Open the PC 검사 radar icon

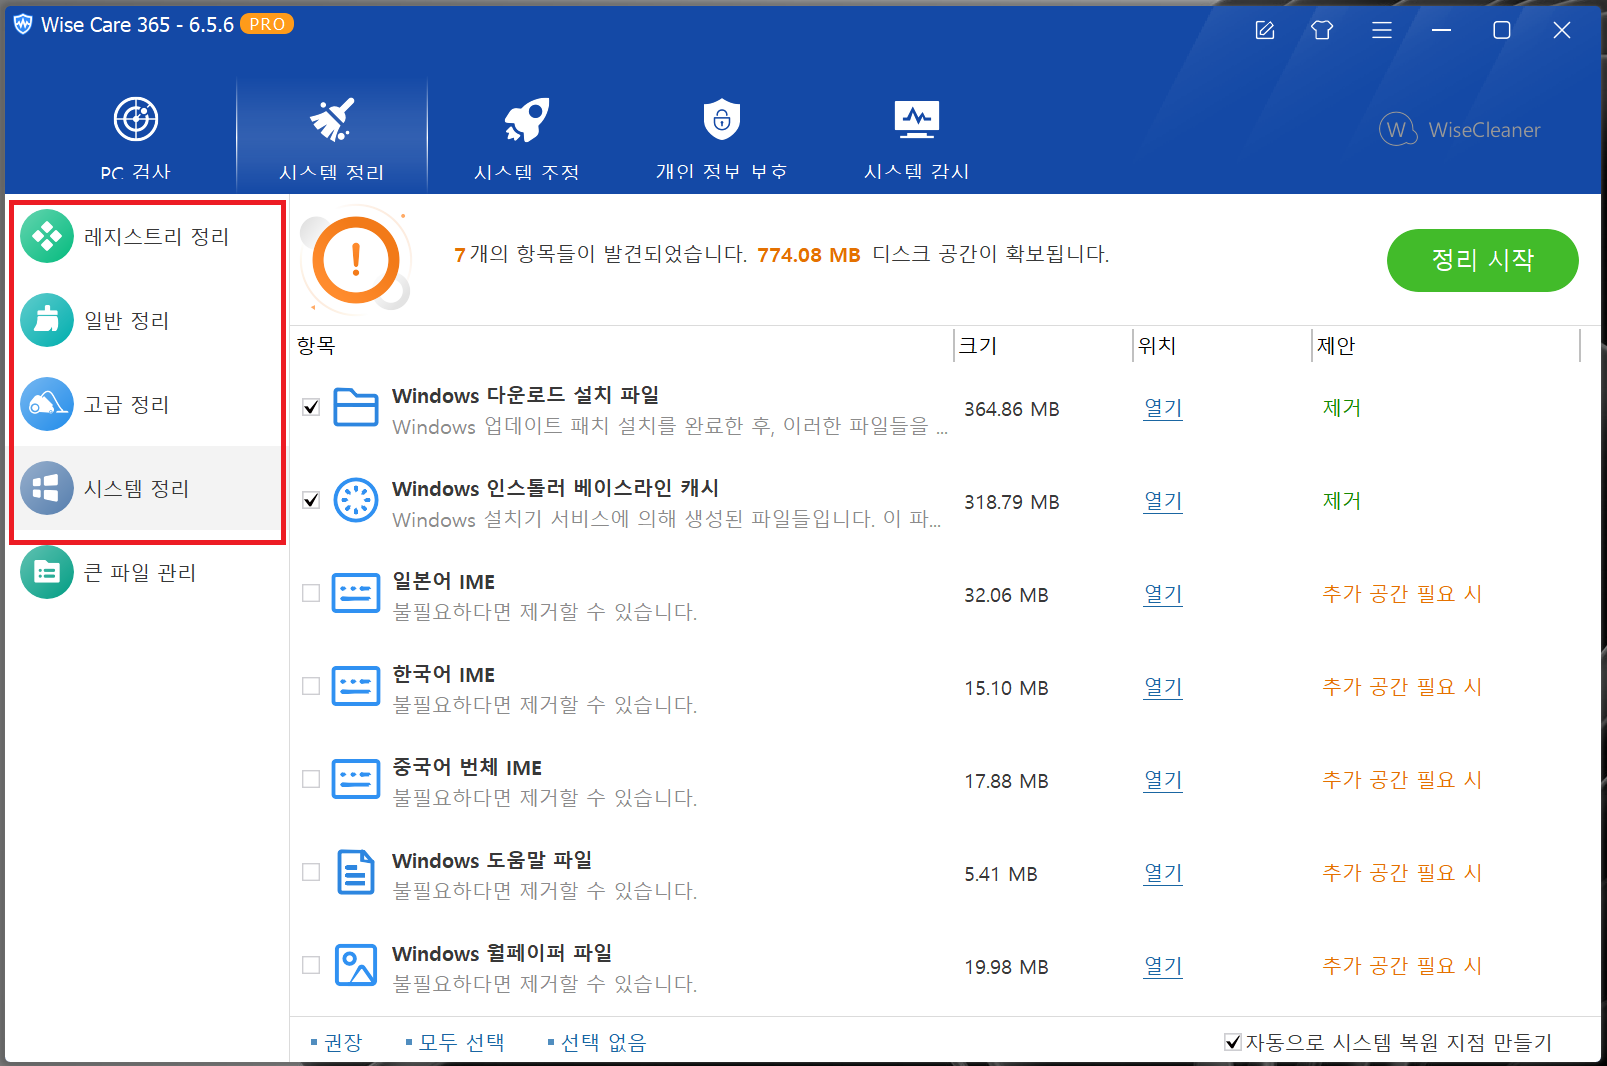coord(136,120)
